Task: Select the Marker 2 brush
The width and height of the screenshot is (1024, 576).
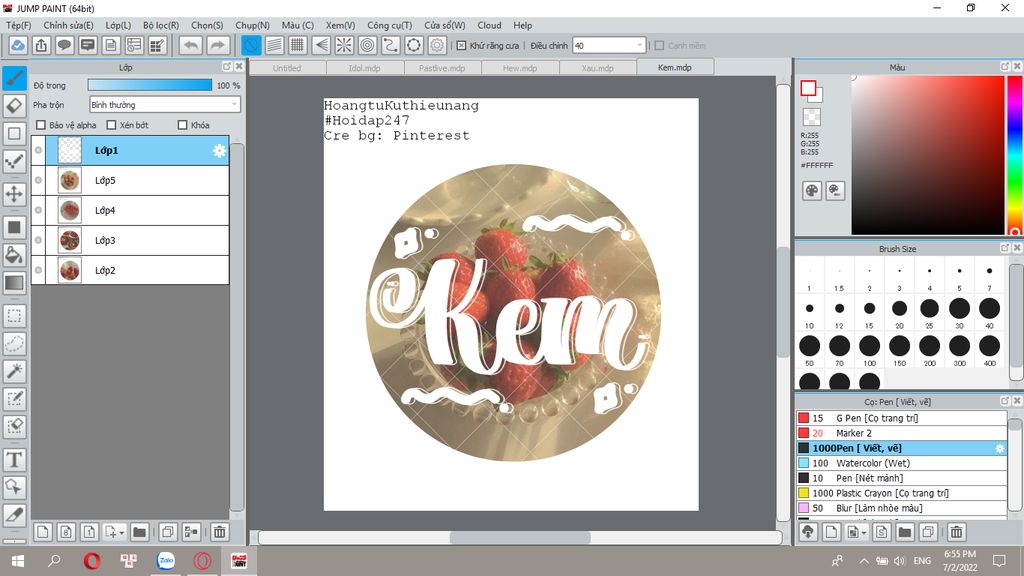Action: 901,433
